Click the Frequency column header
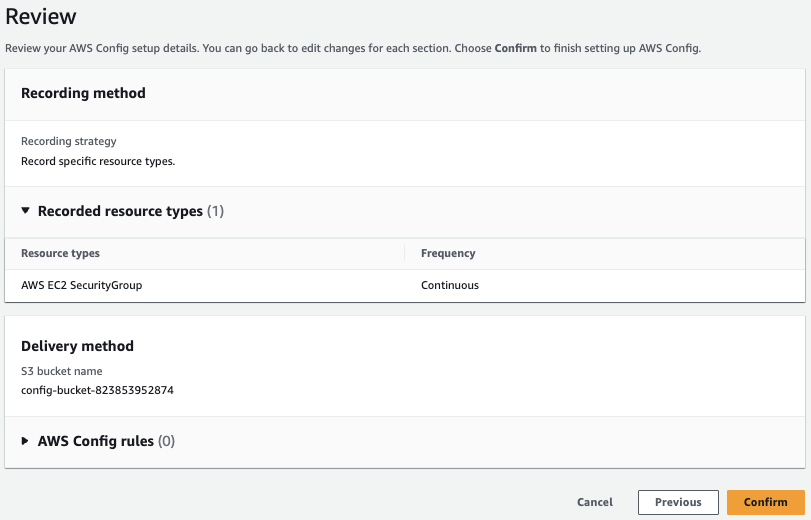 (448, 254)
